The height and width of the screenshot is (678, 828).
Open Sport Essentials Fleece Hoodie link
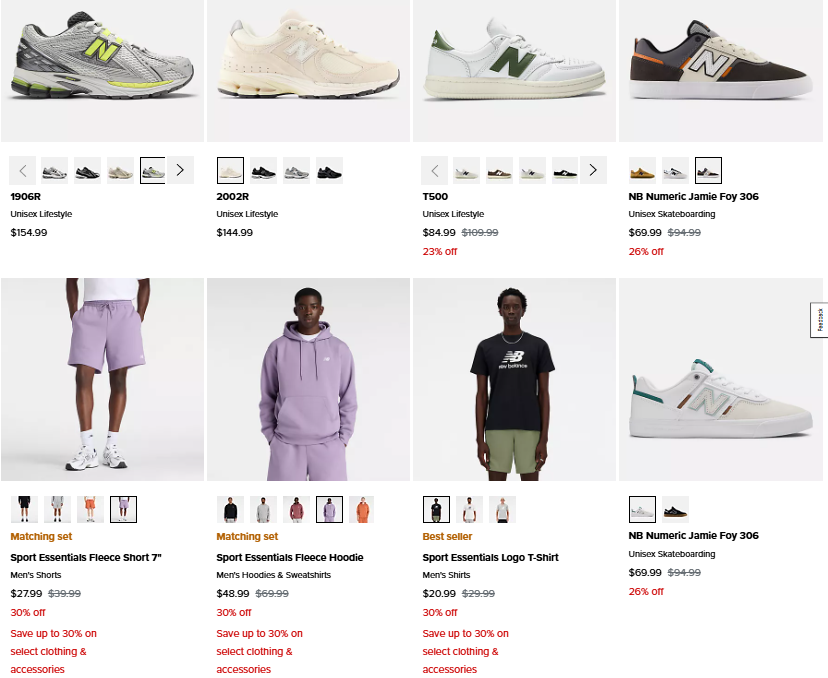coord(289,558)
